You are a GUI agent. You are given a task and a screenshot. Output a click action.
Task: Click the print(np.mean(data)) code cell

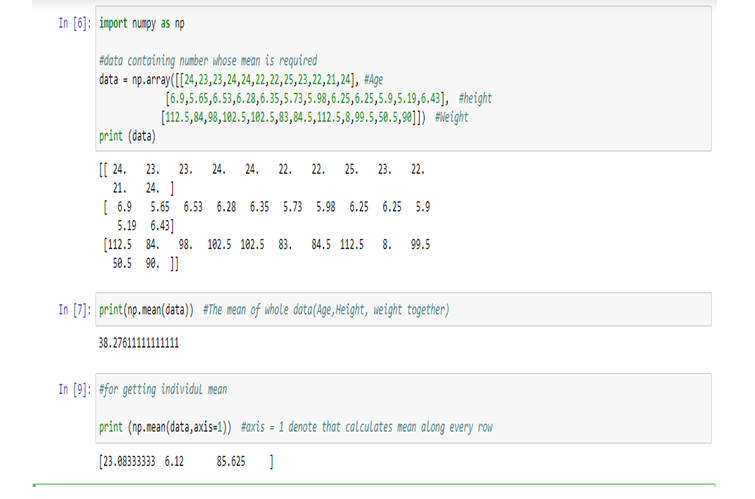pyautogui.click(x=404, y=309)
